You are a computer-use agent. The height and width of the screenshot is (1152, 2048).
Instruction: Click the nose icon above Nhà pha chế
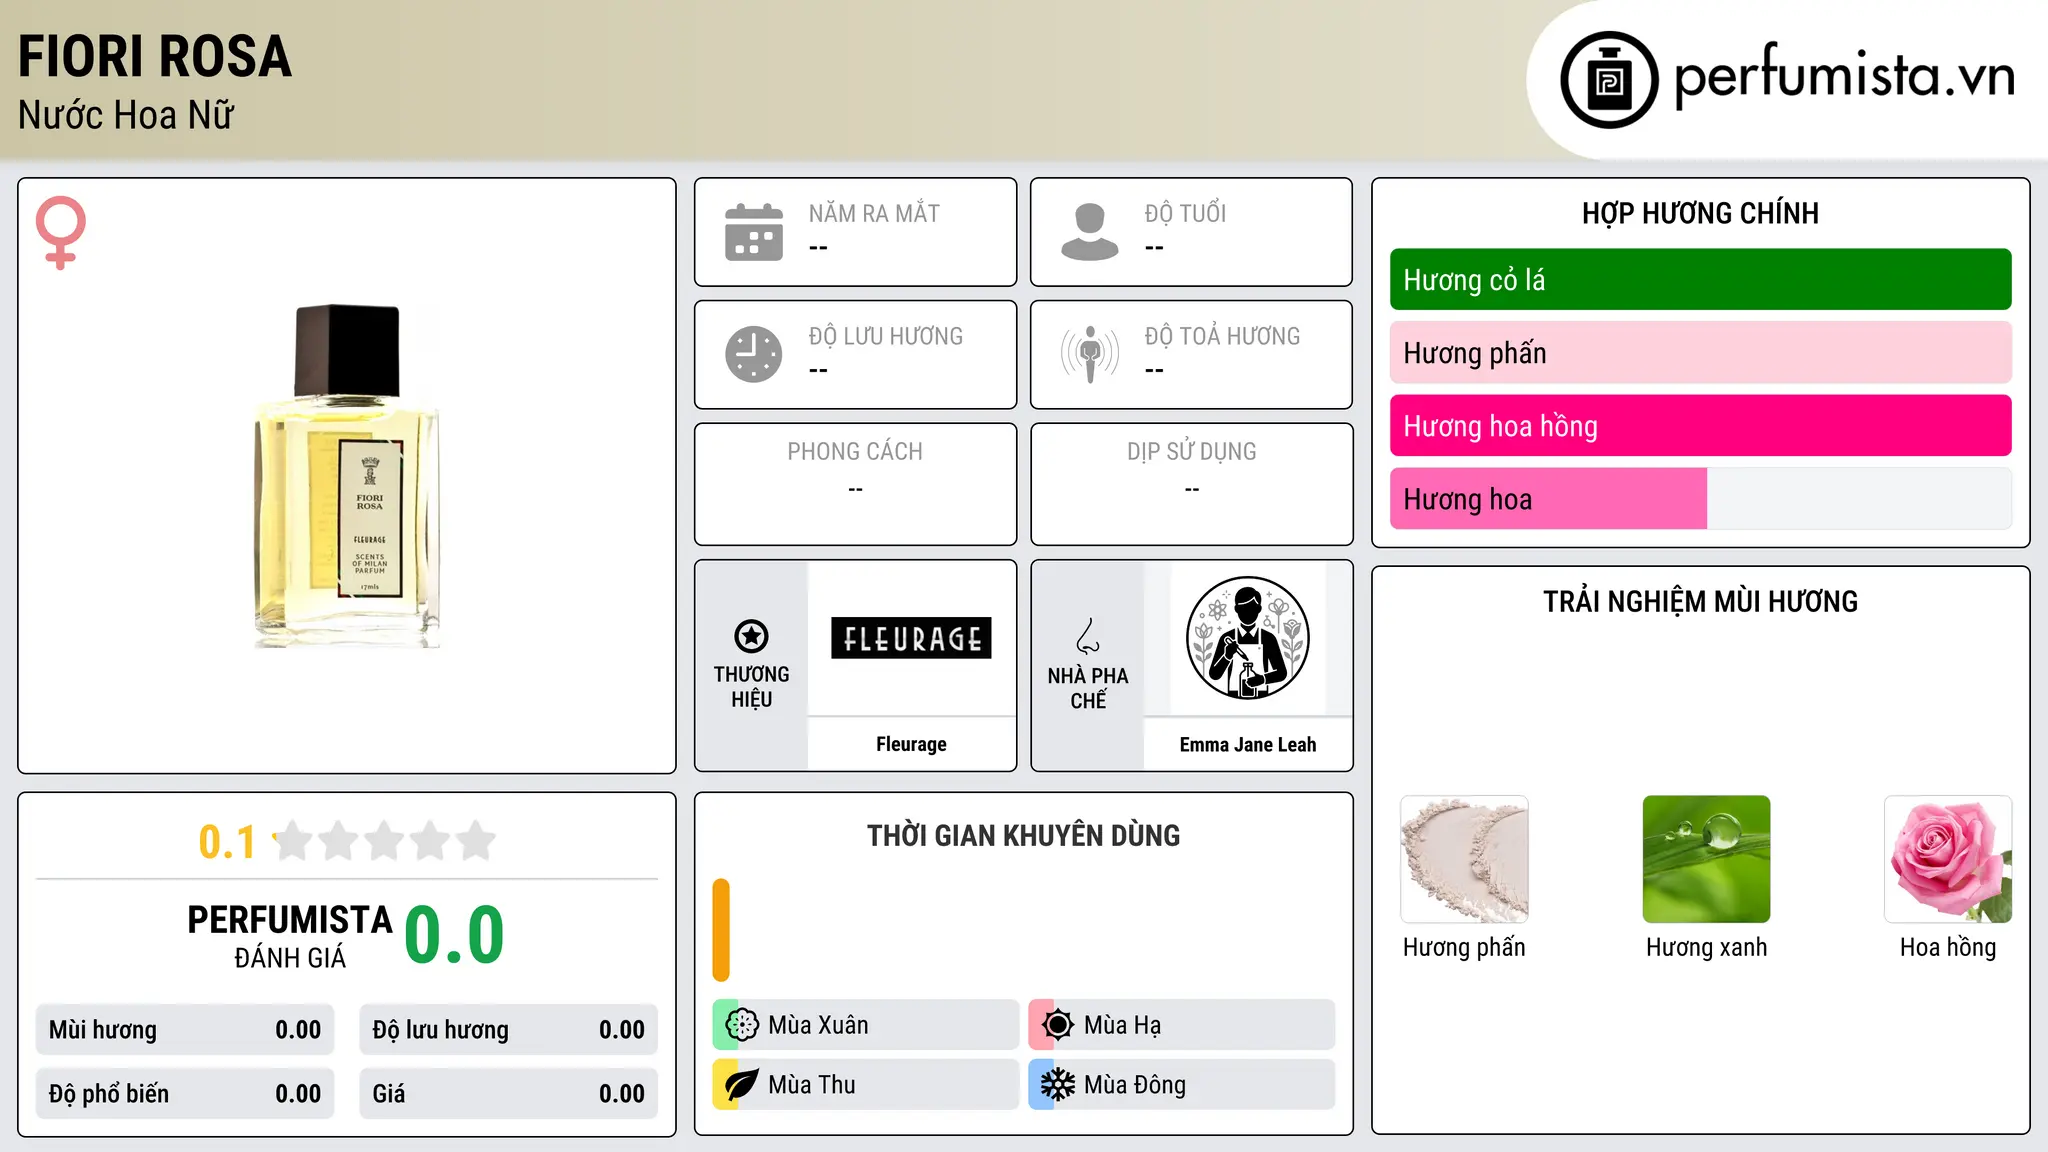pos(1088,636)
